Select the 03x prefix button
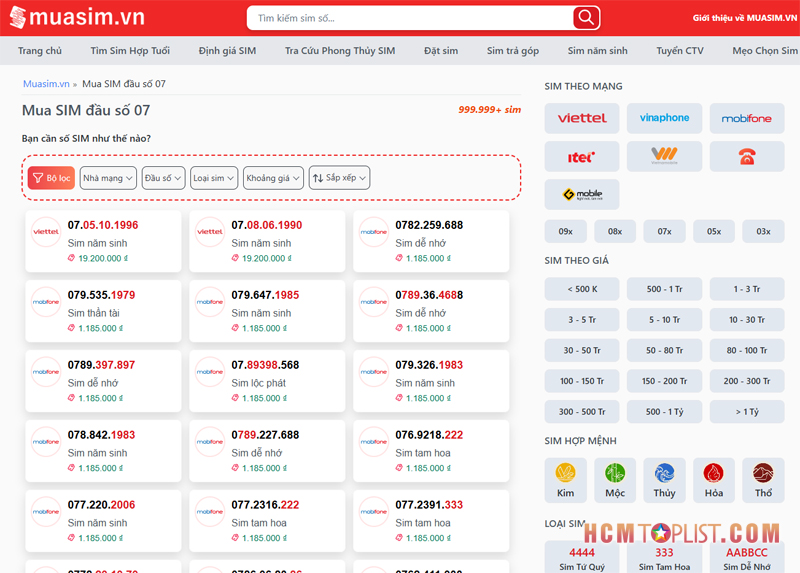 click(x=763, y=231)
